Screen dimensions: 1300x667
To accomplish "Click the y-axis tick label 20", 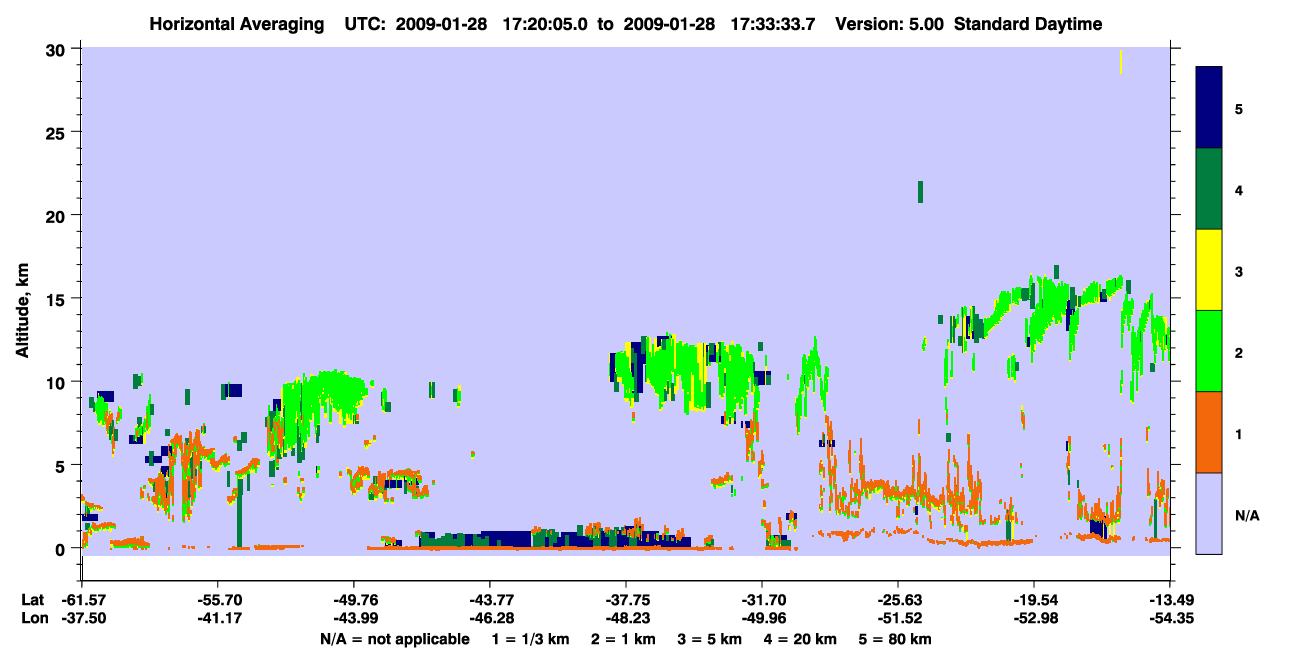I will (58, 215).
